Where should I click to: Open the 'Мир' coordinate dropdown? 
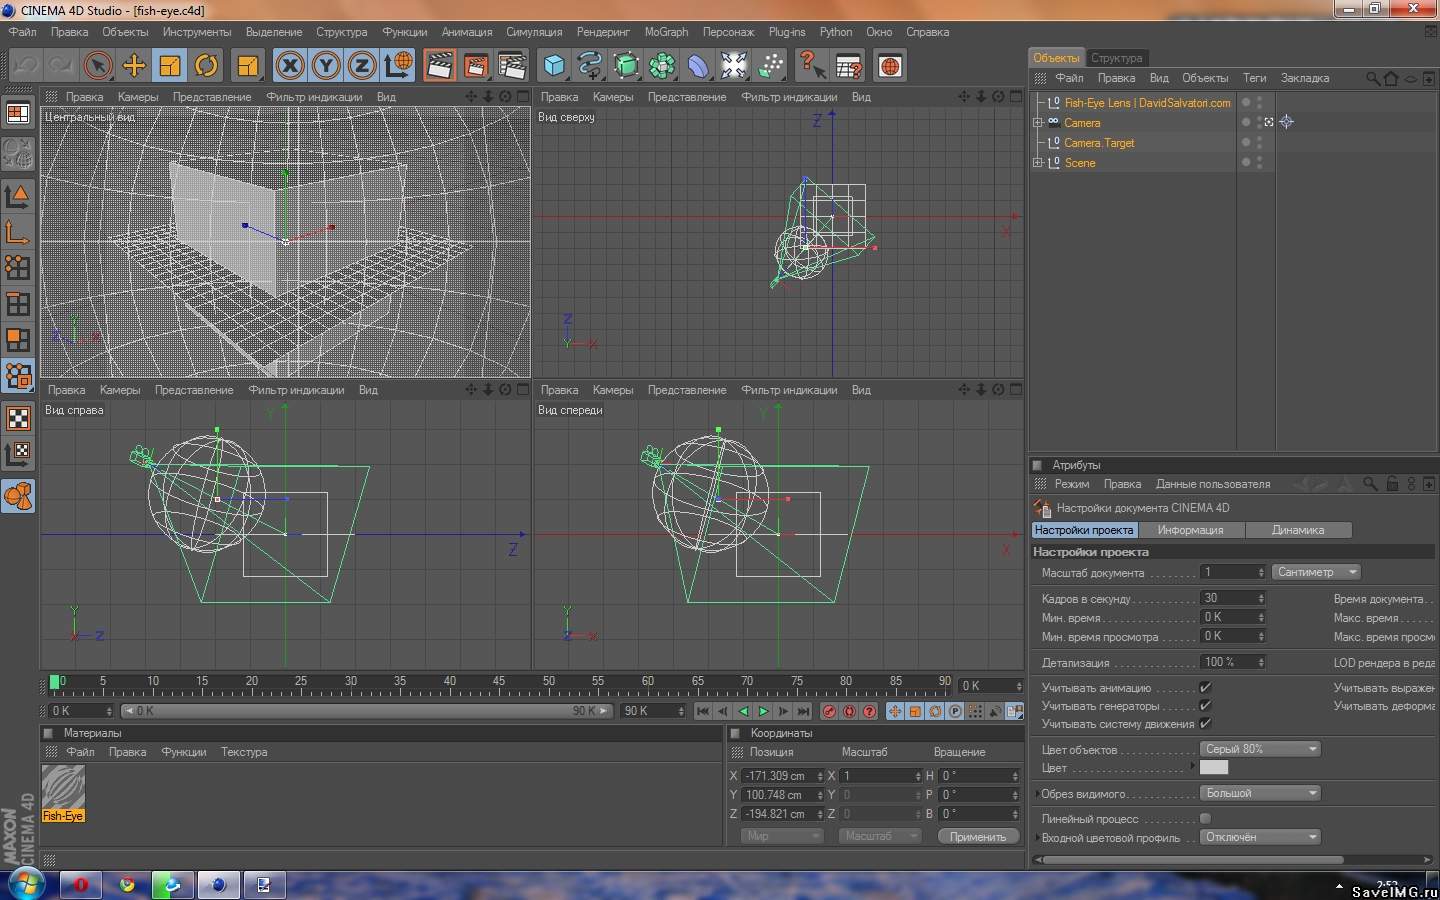(x=782, y=836)
